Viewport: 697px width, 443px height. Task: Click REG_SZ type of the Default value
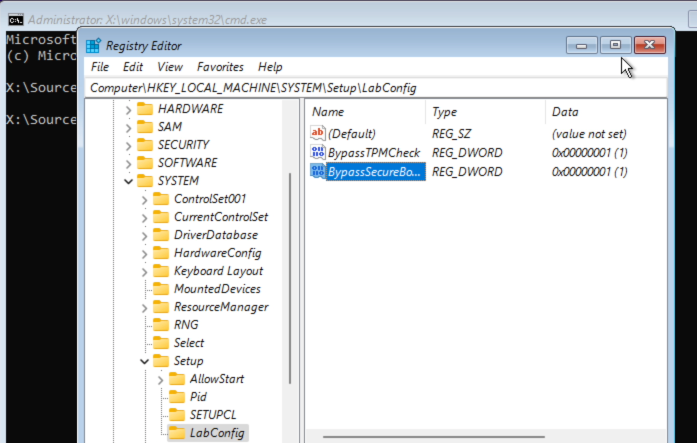(x=451, y=134)
